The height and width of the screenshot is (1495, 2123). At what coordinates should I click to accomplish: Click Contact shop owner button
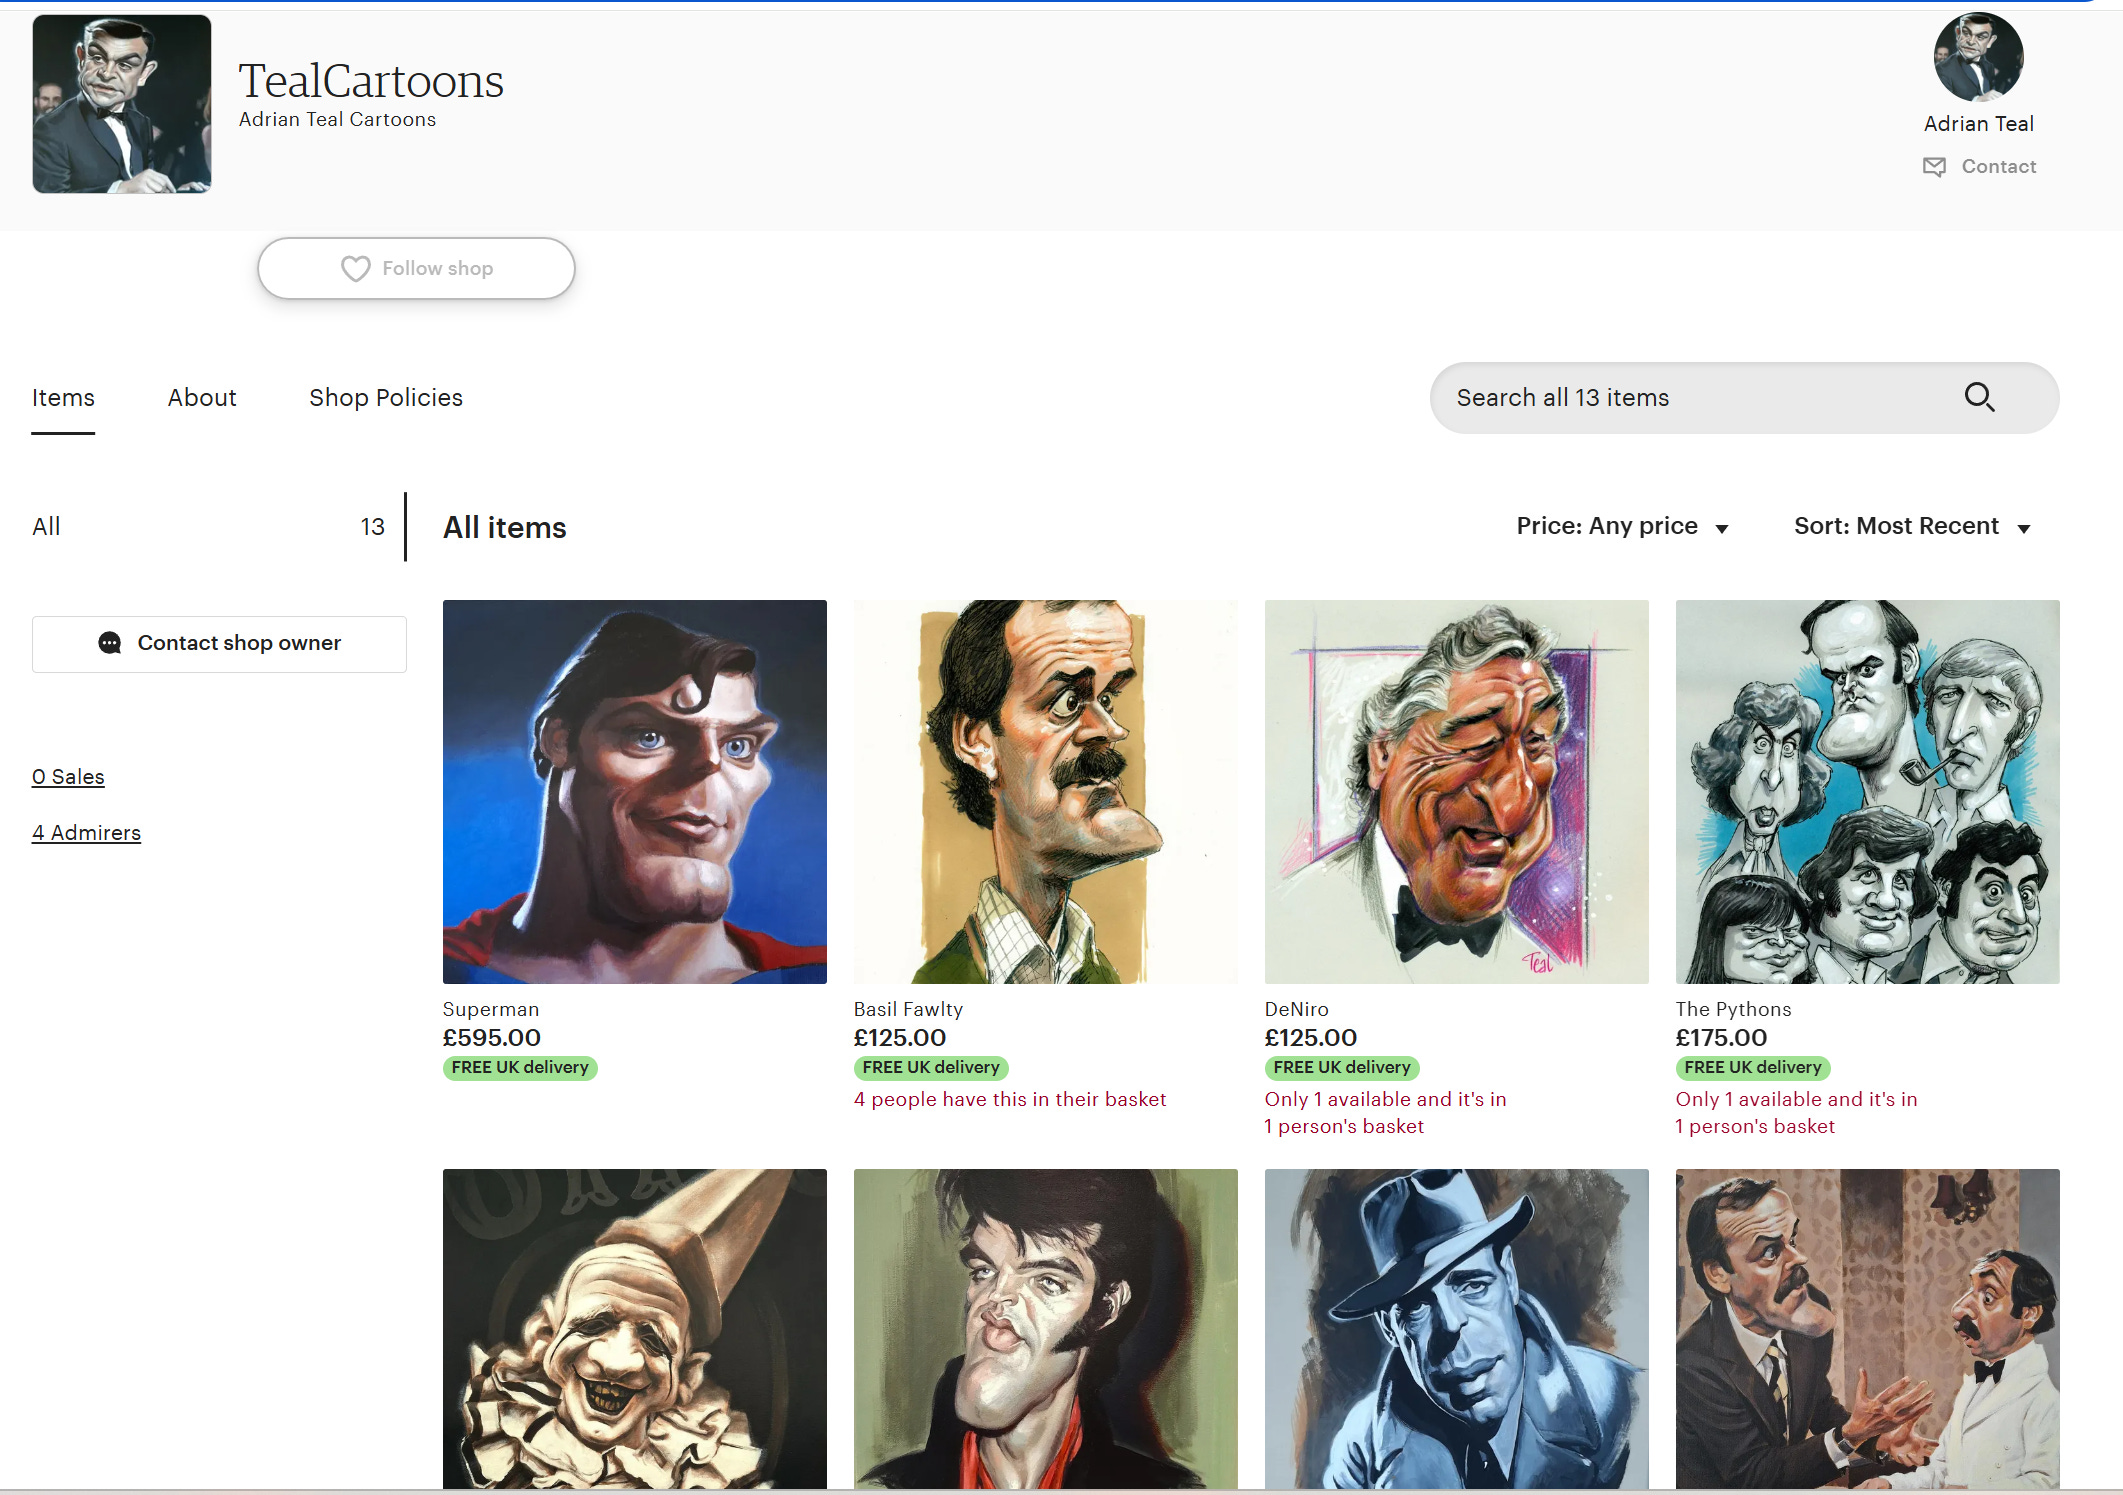[x=219, y=643]
